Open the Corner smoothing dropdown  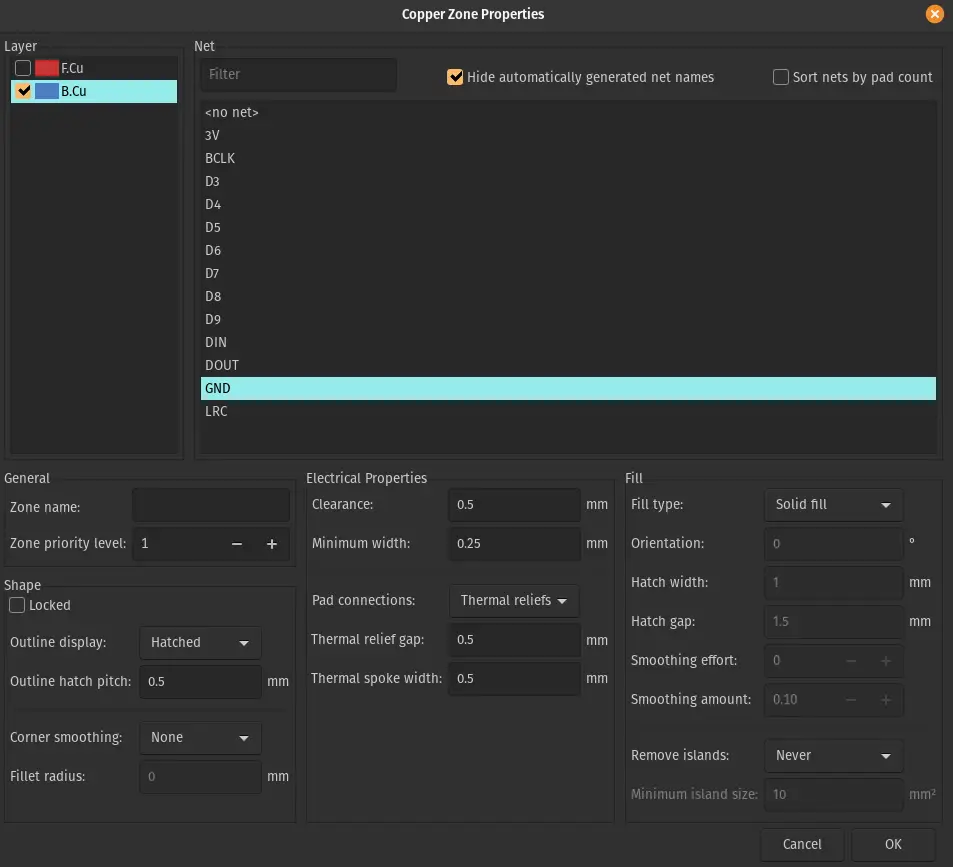200,738
